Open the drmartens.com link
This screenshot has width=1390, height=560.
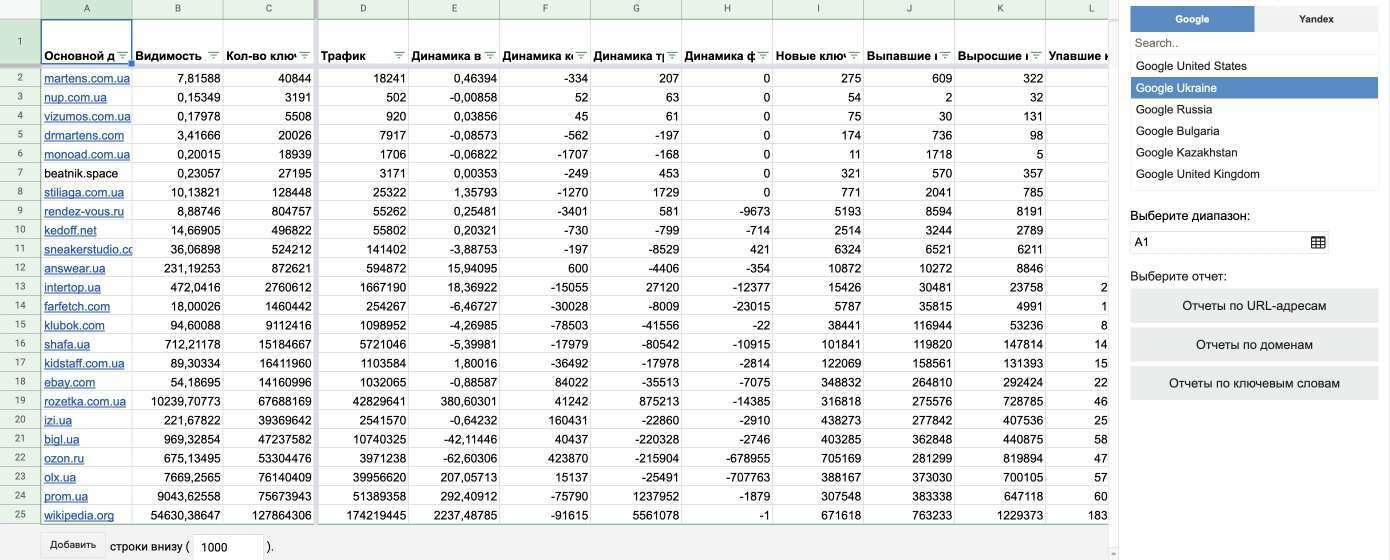[x=84, y=135]
